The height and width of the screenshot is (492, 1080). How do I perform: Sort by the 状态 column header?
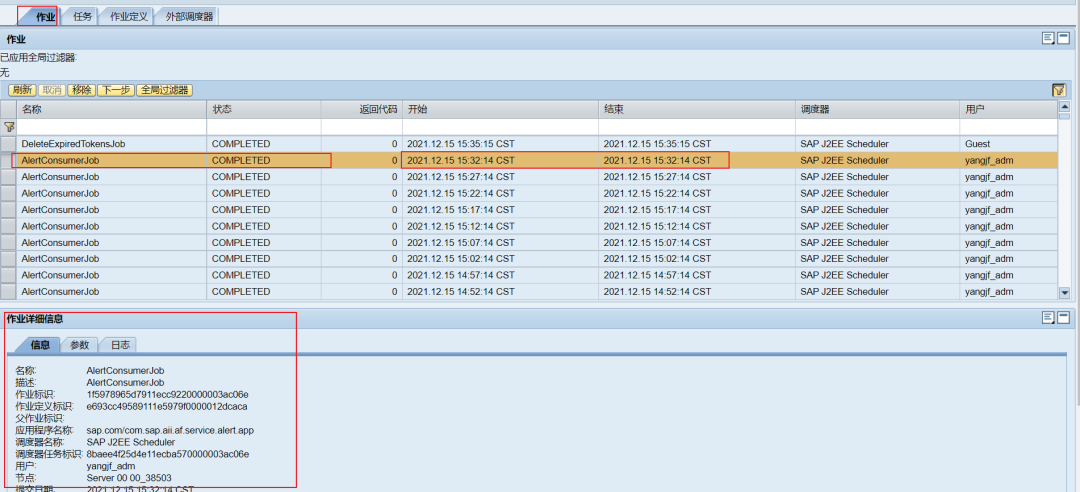264,110
